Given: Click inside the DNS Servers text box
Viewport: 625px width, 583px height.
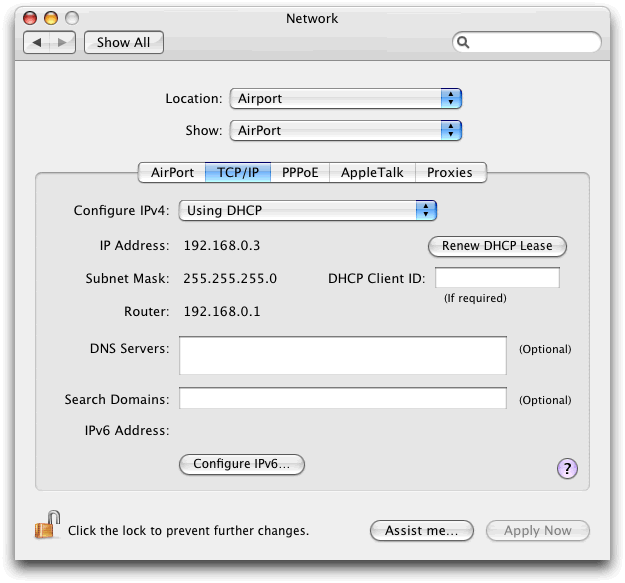Looking at the screenshot, I should [343, 355].
